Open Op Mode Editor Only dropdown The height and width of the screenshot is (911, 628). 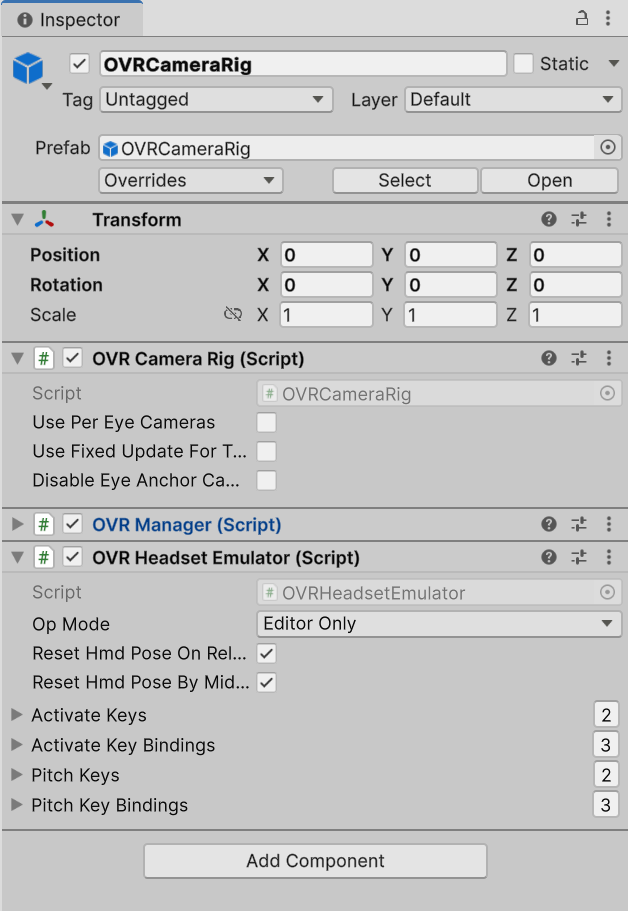pos(439,624)
